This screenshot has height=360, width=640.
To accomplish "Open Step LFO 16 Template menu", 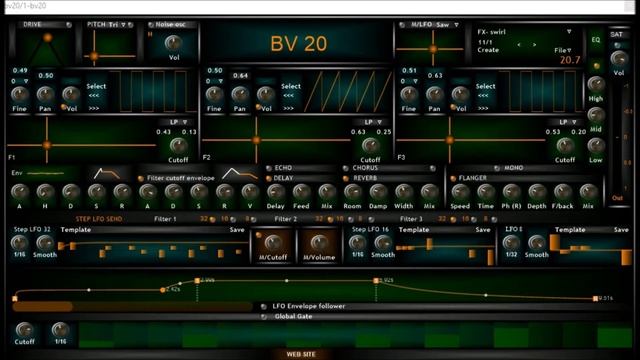I will pos(414,230).
